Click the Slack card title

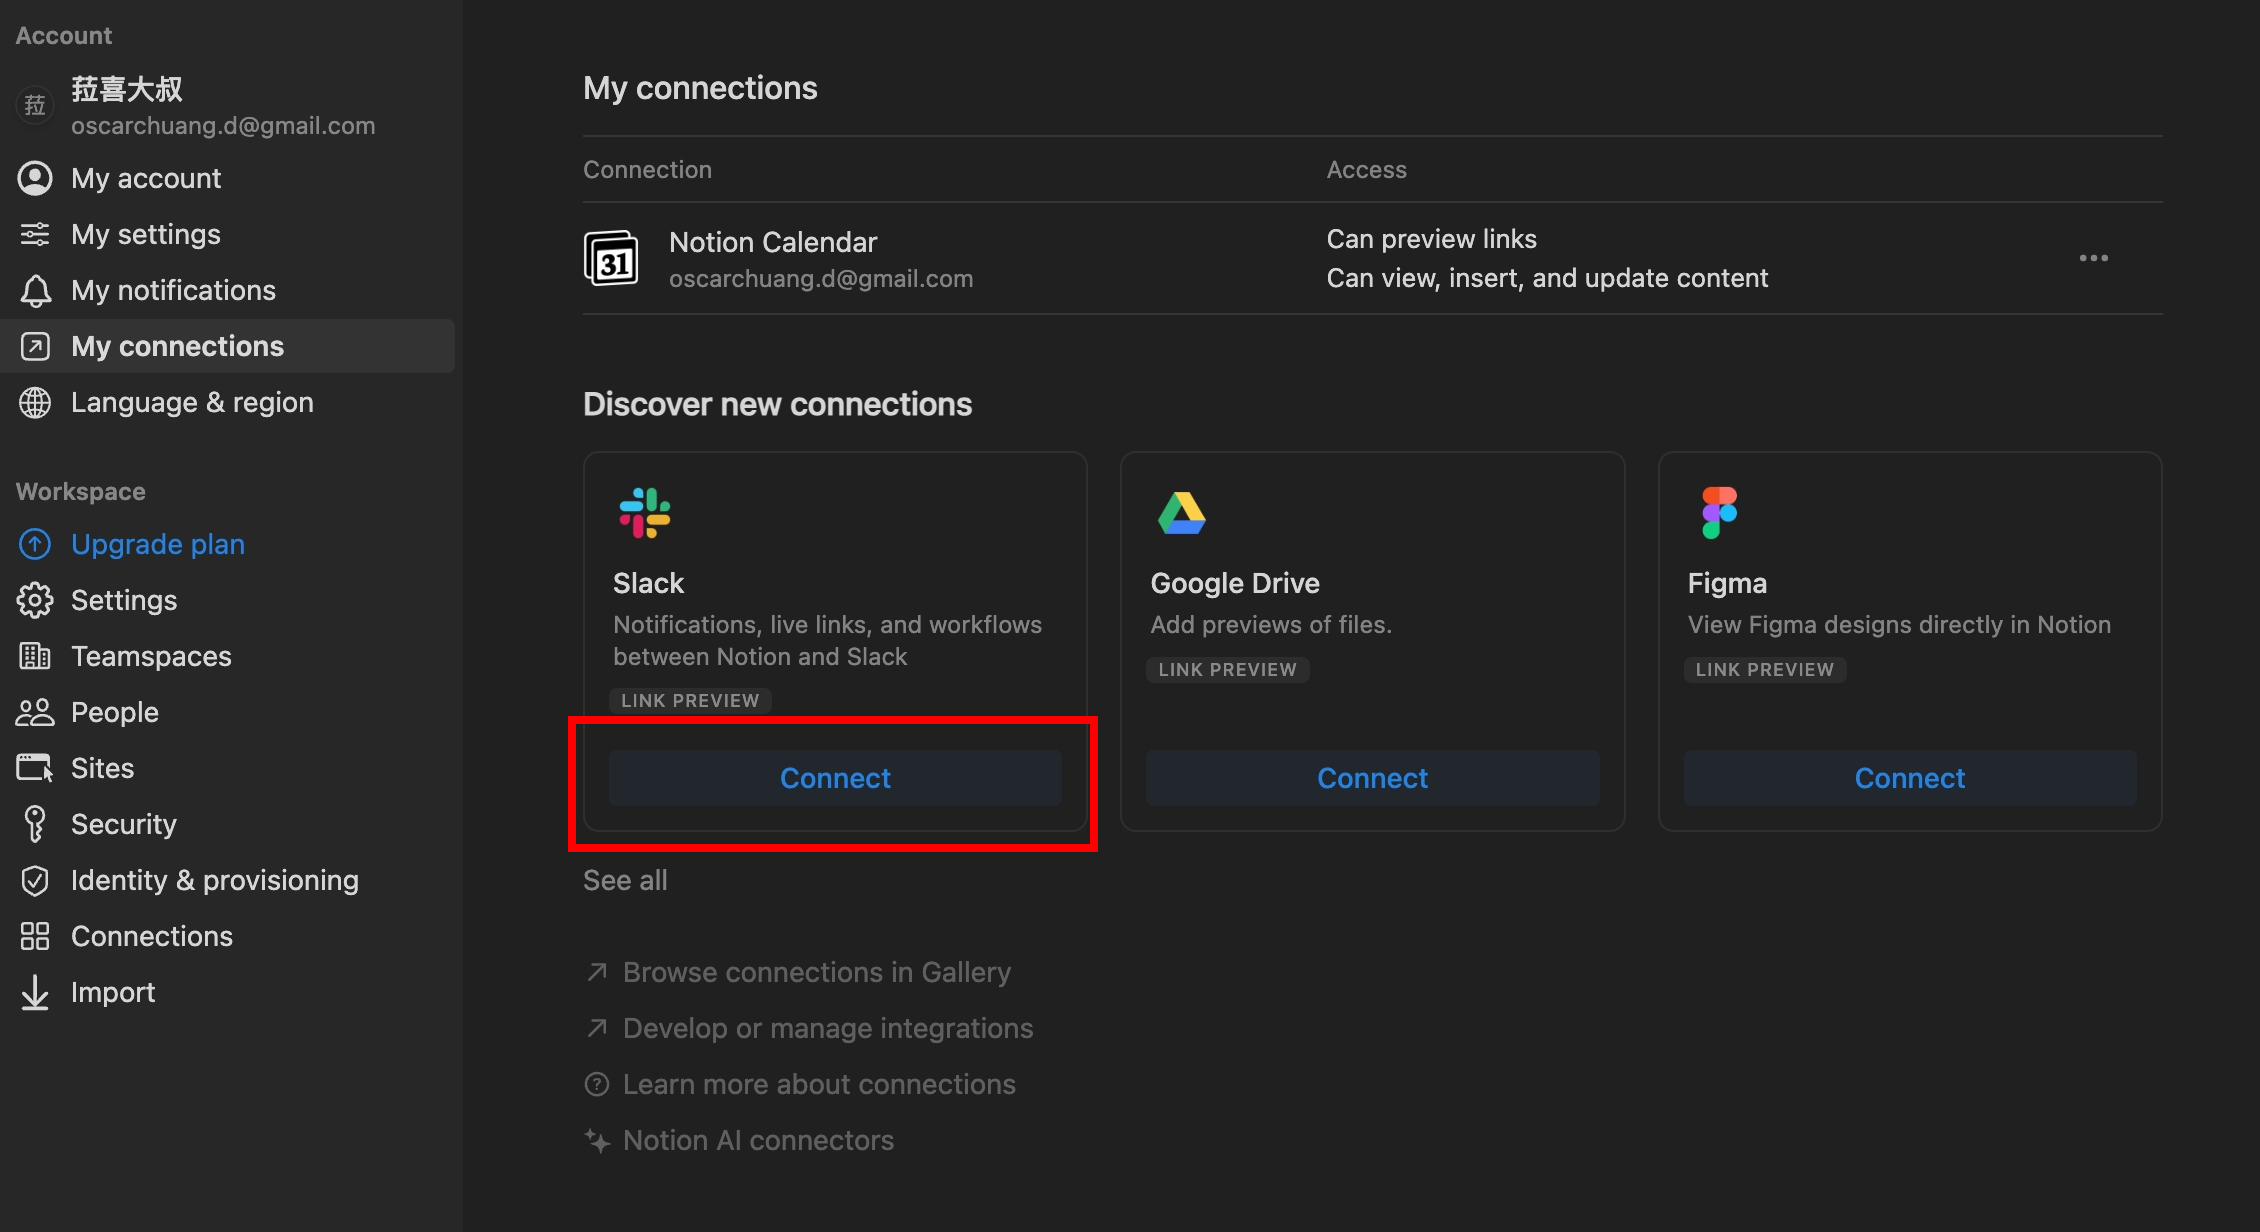(x=648, y=583)
